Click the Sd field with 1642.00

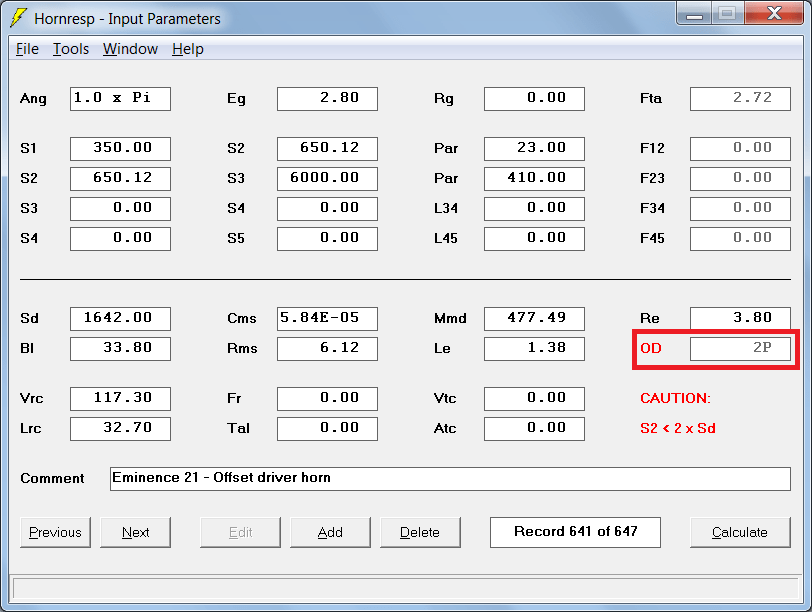point(120,318)
